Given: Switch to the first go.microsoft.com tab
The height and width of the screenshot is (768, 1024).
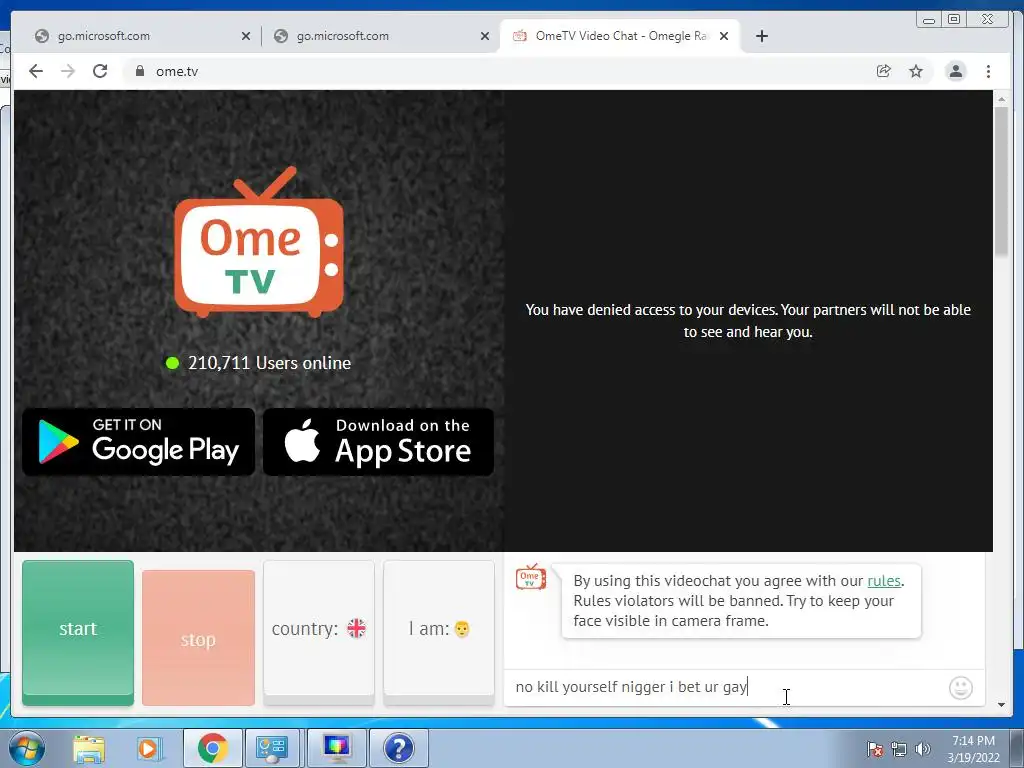Looking at the screenshot, I should pyautogui.click(x=140, y=36).
